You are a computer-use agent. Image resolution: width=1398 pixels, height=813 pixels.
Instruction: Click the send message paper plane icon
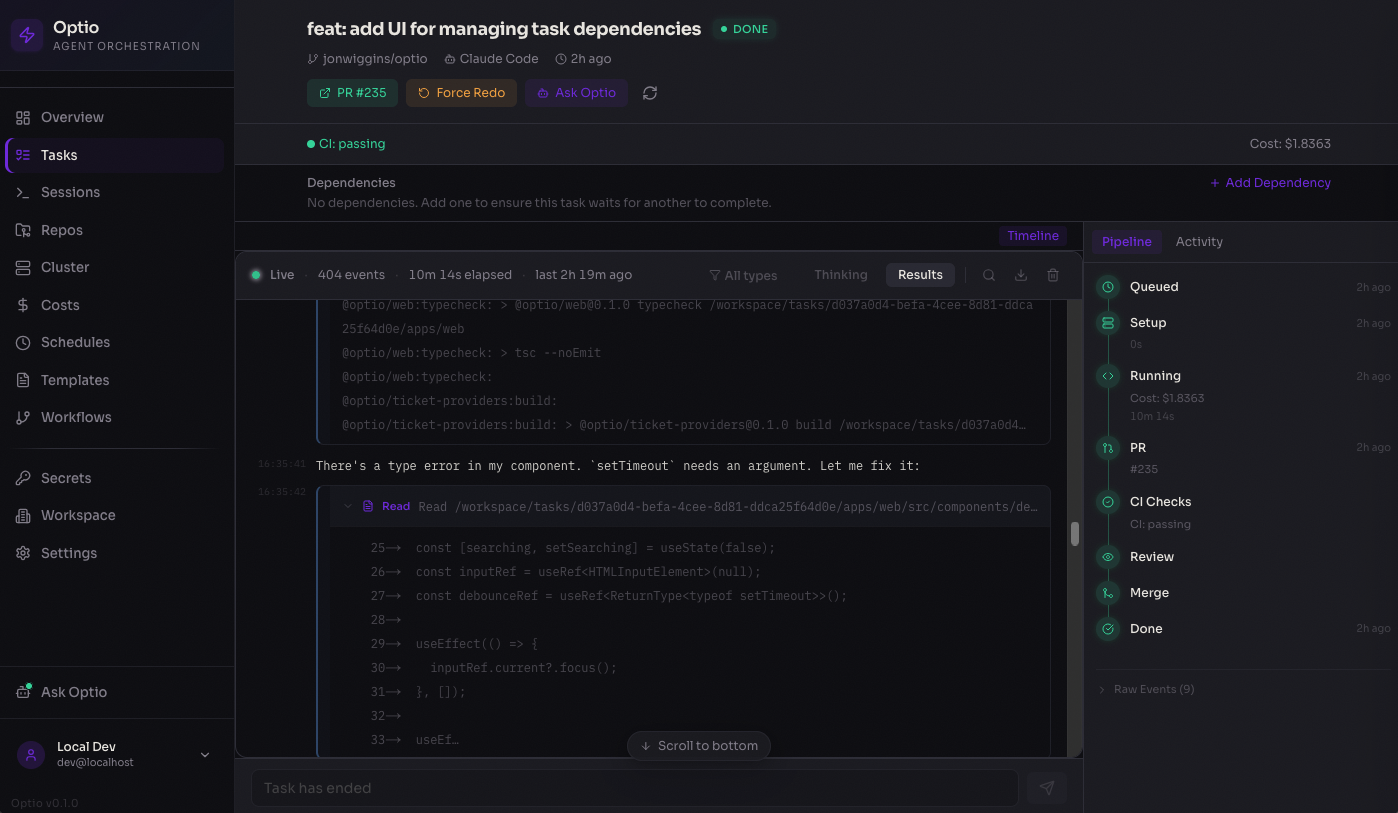click(x=1046, y=787)
